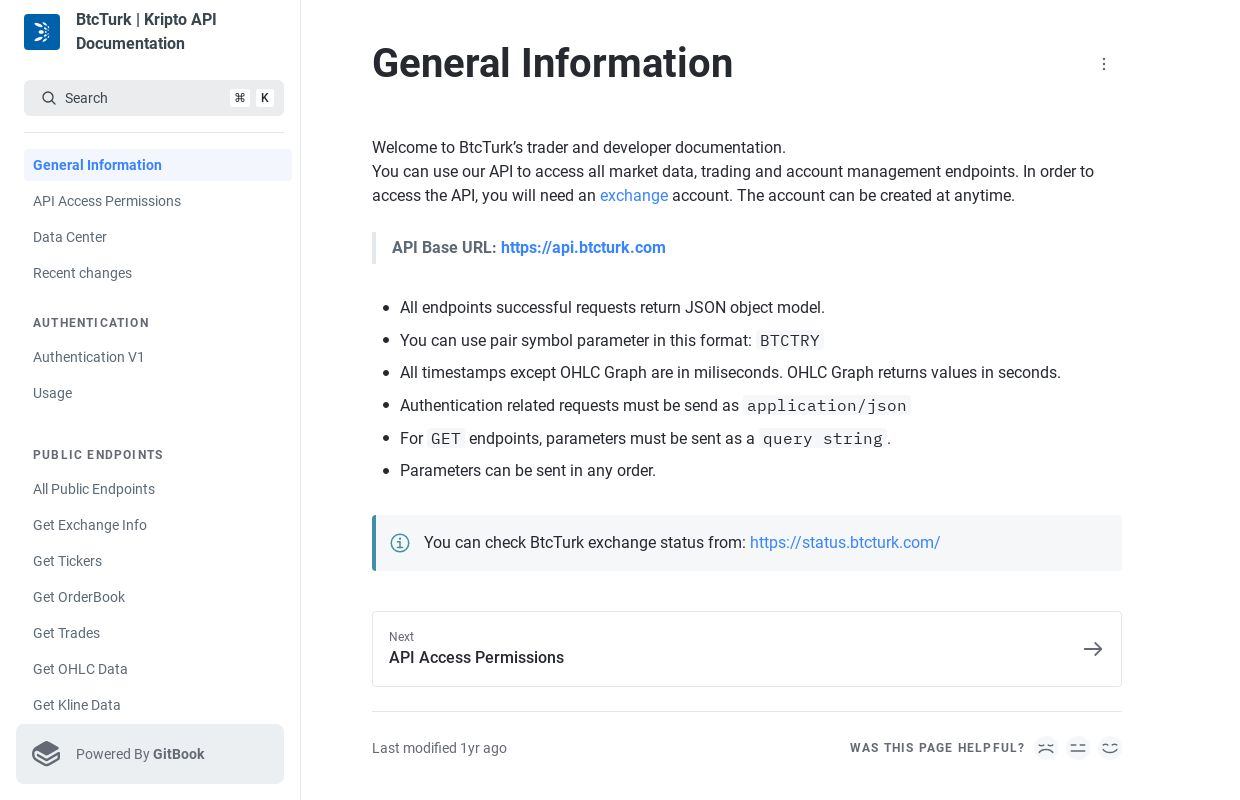Click the Next arrow icon
Screen dimensions: 1240x800
click(1093, 649)
